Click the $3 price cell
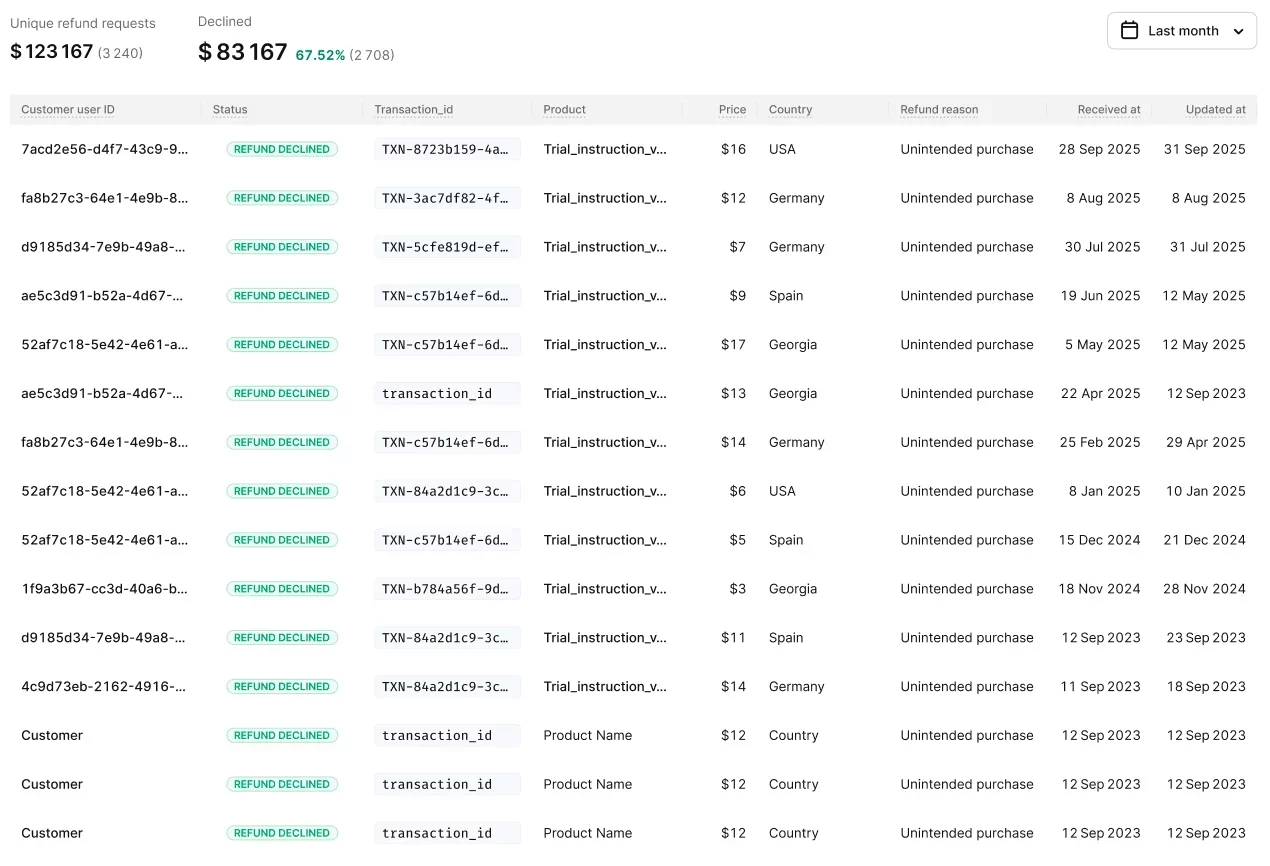The image size is (1270, 866). click(737, 589)
